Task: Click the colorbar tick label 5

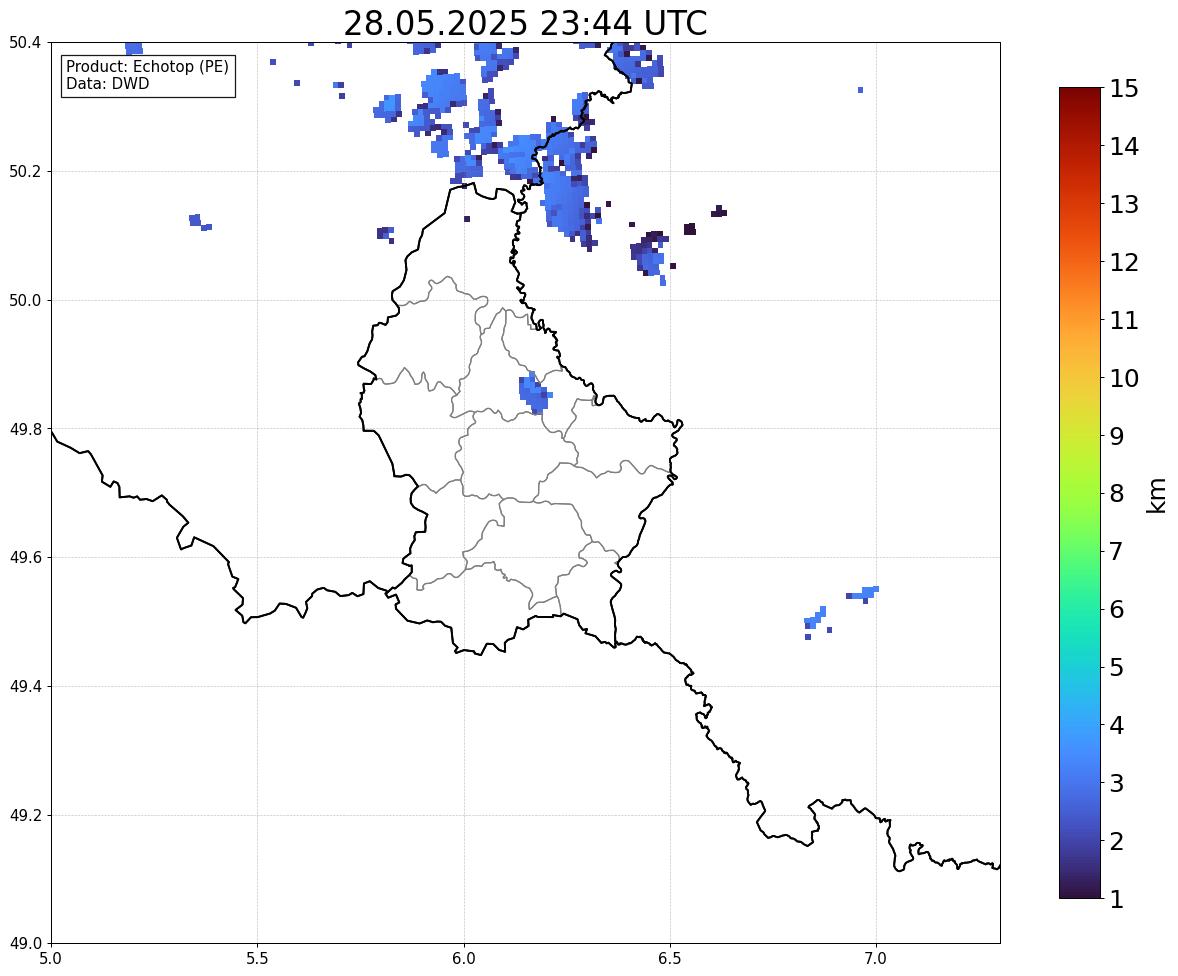Action: pos(1117,667)
